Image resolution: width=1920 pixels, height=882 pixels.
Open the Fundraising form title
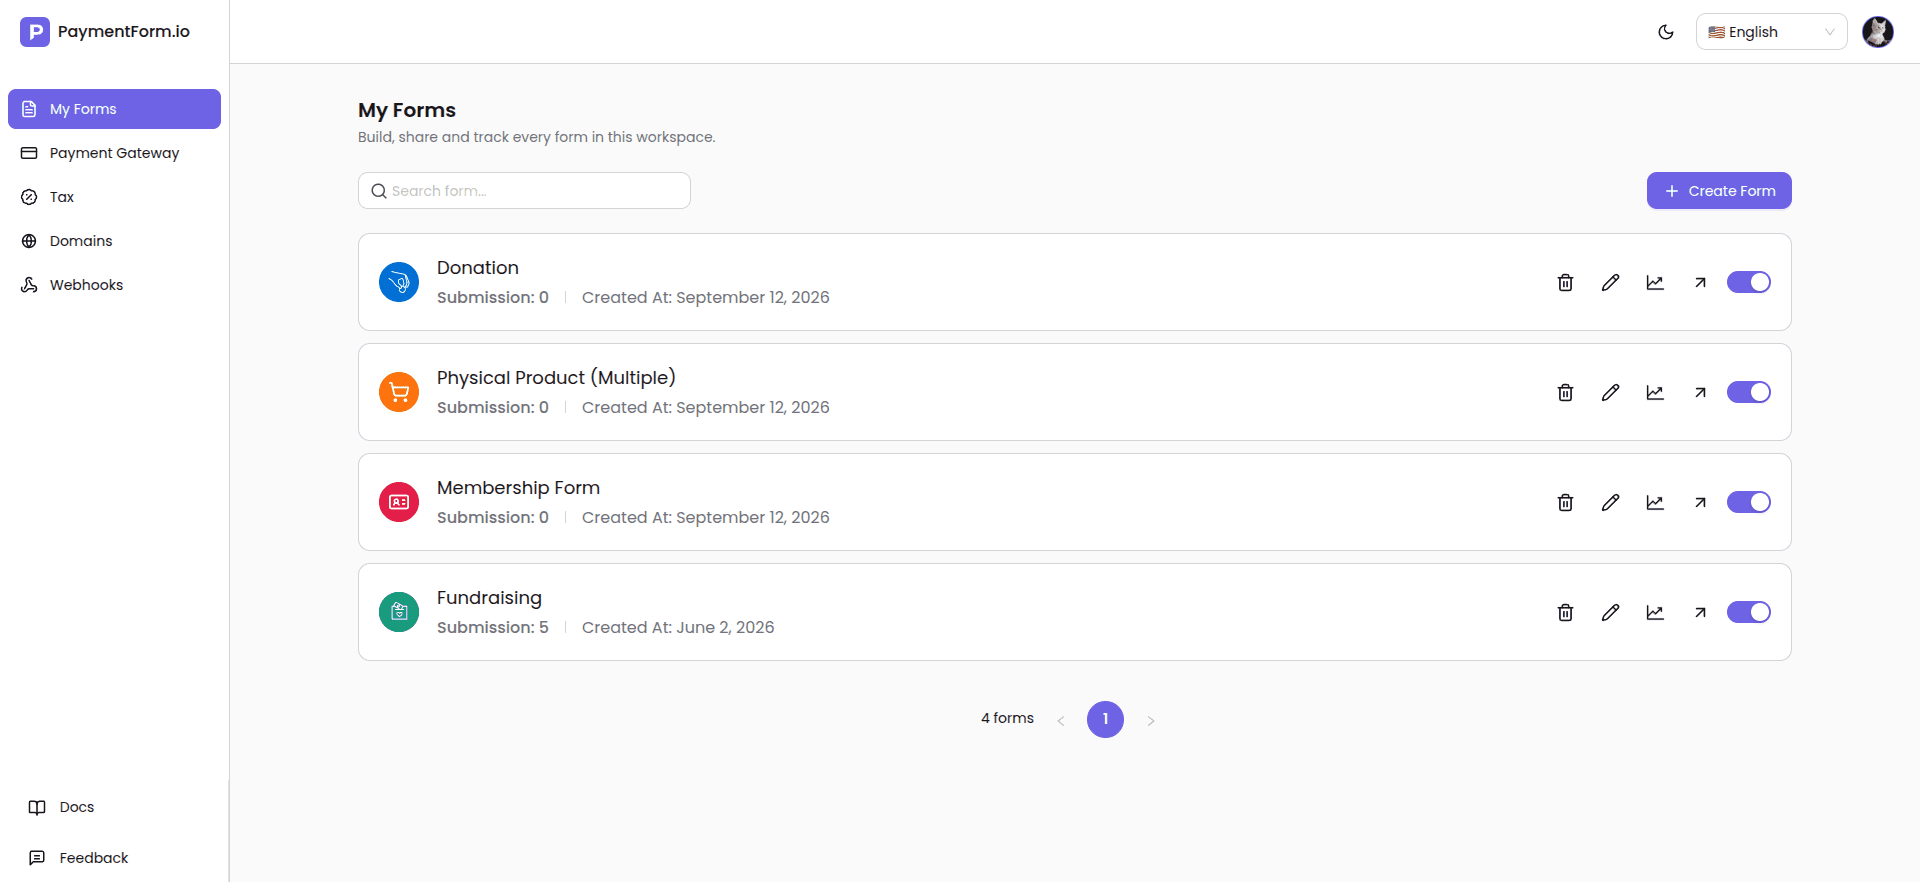pos(489,598)
